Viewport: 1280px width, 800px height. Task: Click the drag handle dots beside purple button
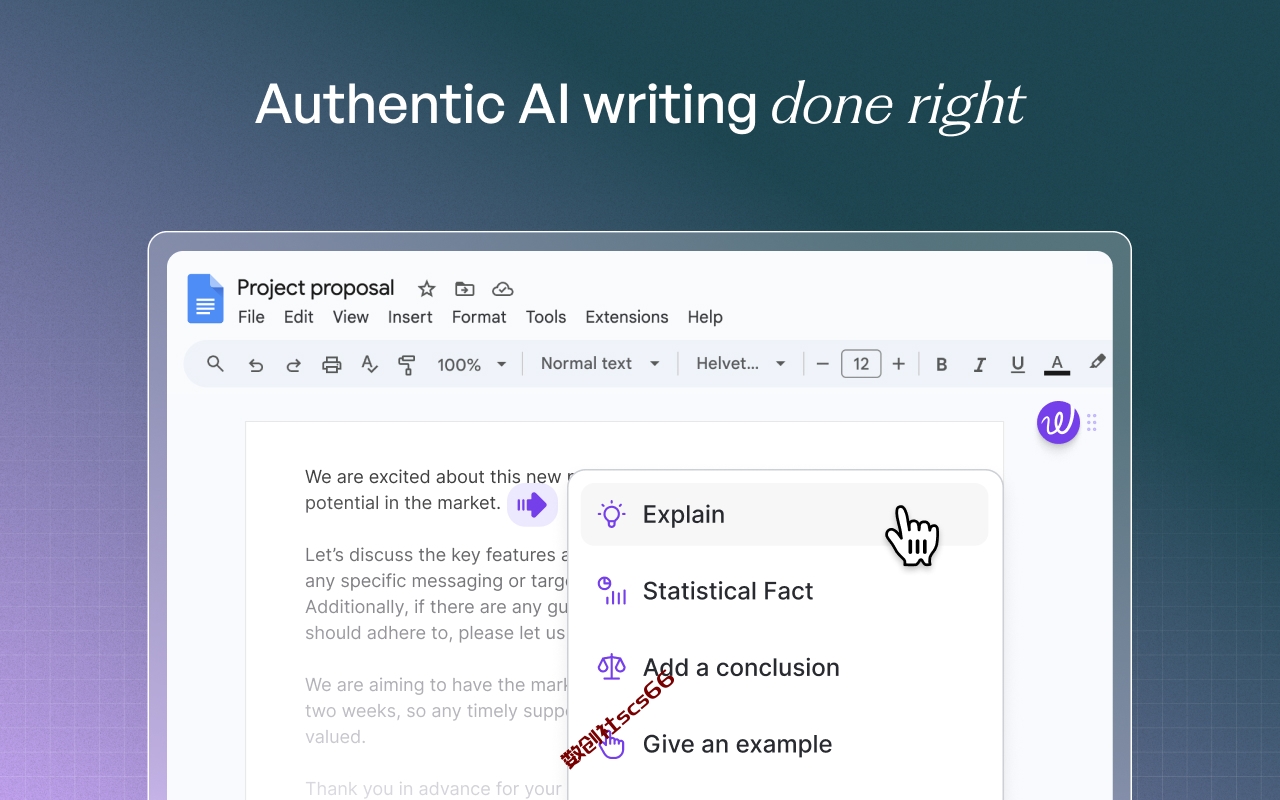(1092, 422)
